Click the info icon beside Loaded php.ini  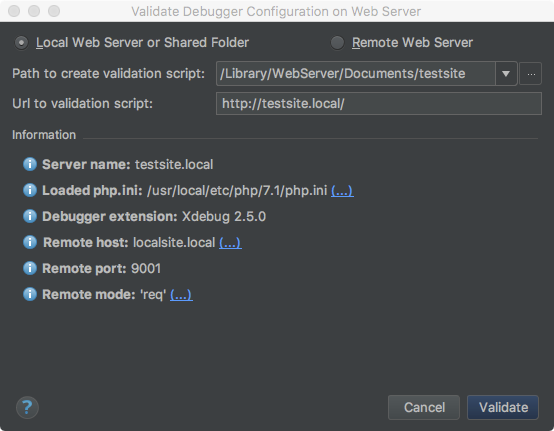(30, 190)
